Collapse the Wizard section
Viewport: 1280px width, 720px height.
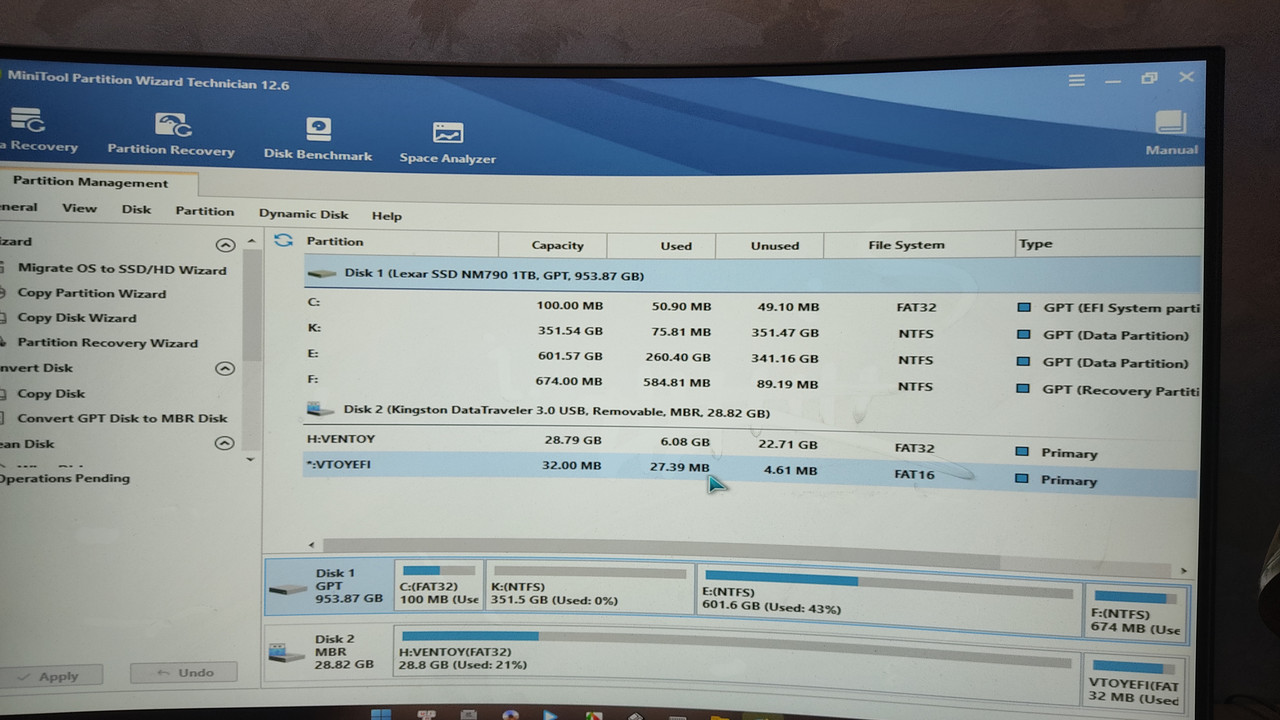(225, 244)
